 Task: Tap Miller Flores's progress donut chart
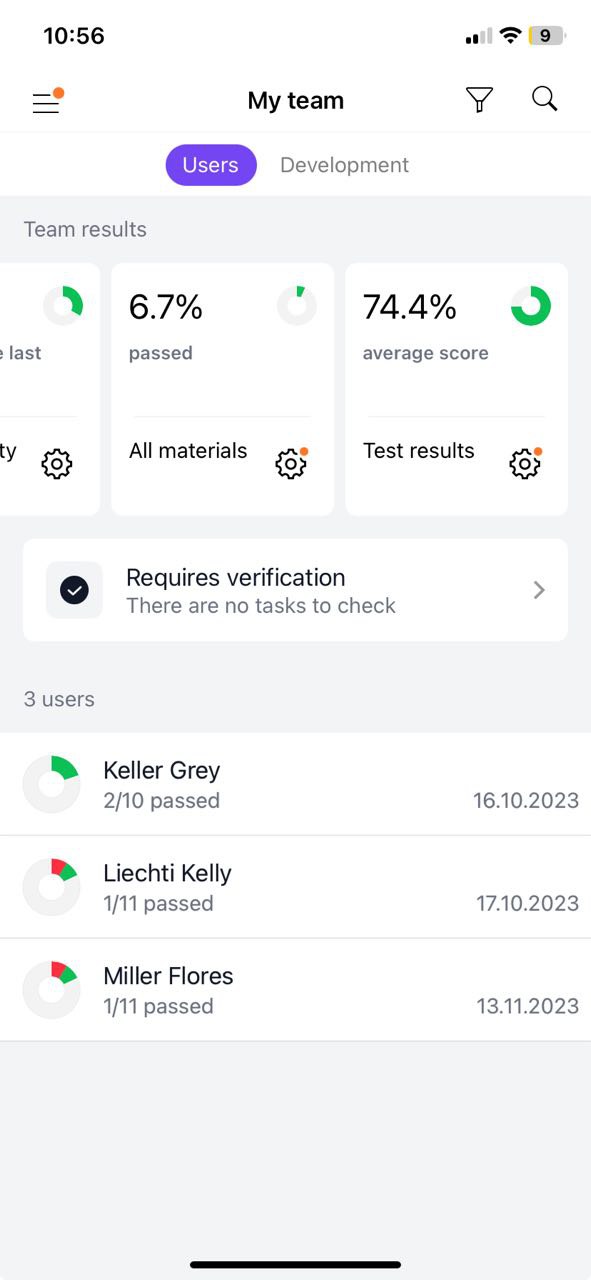51,990
